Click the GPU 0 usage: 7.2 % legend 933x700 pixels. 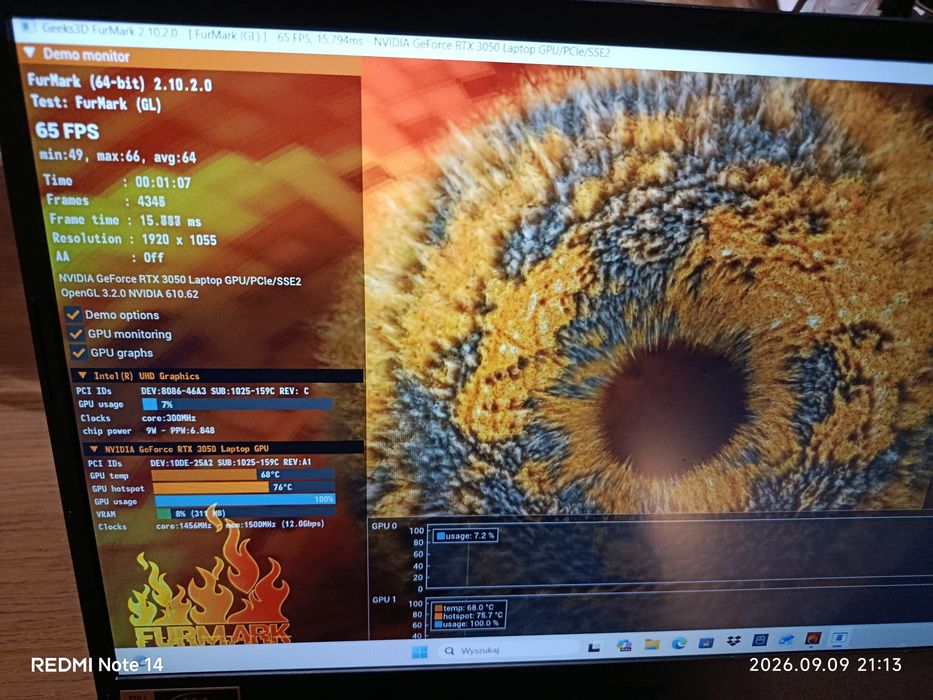click(x=465, y=536)
